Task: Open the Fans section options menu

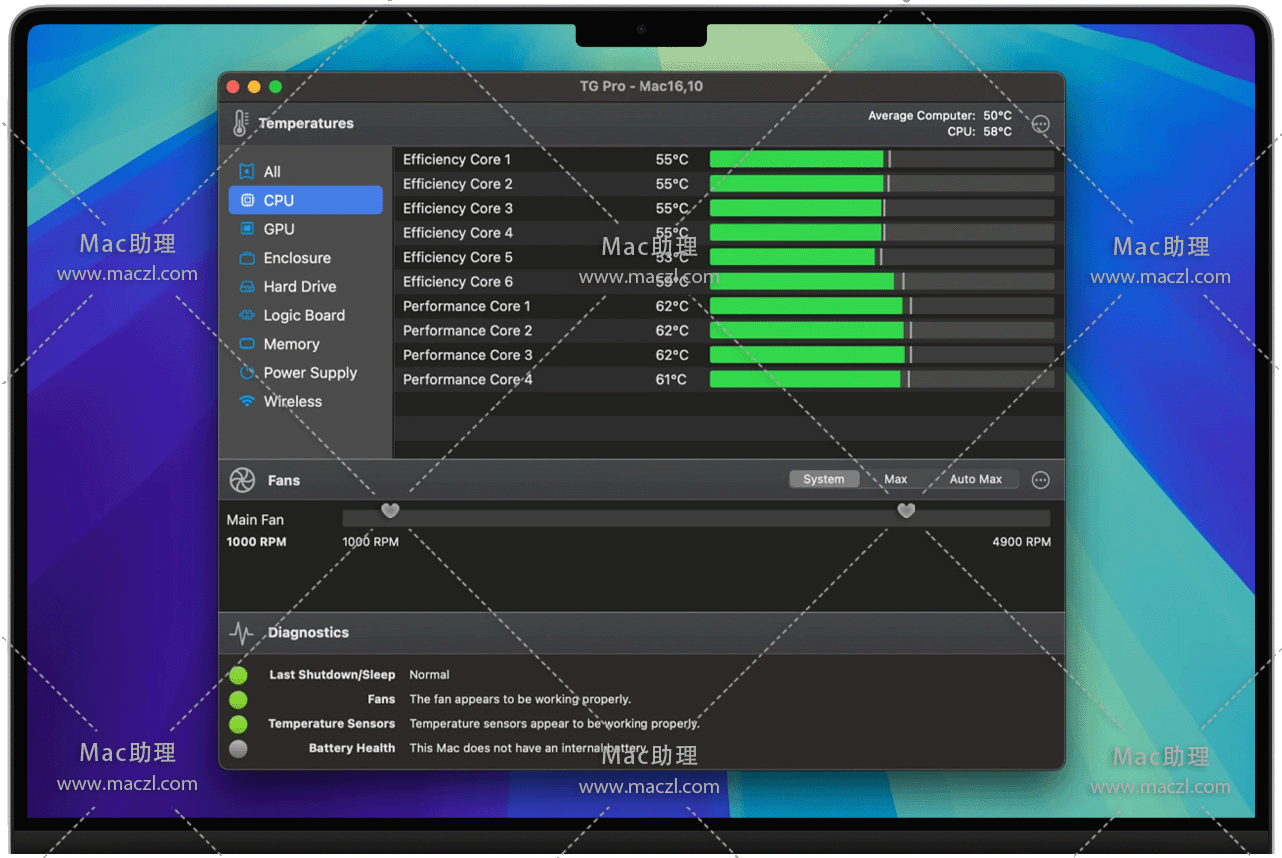Action: tap(1040, 480)
